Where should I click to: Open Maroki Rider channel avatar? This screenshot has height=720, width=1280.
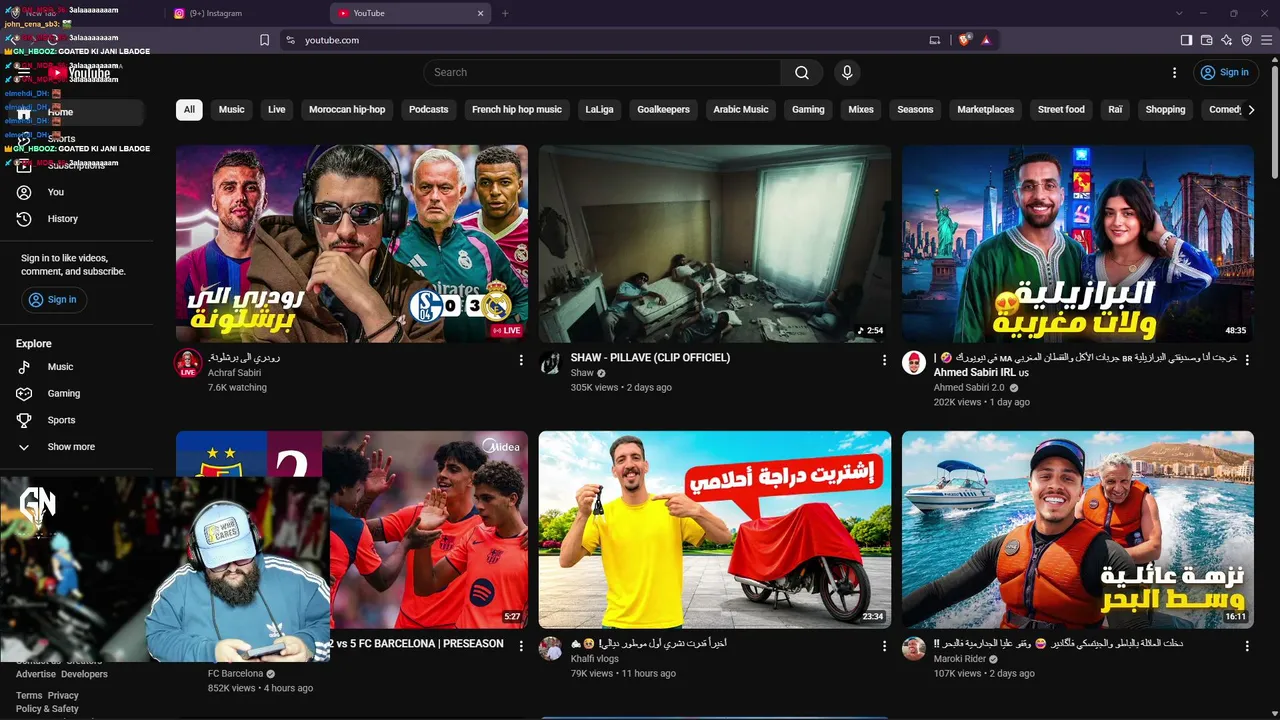click(x=913, y=649)
